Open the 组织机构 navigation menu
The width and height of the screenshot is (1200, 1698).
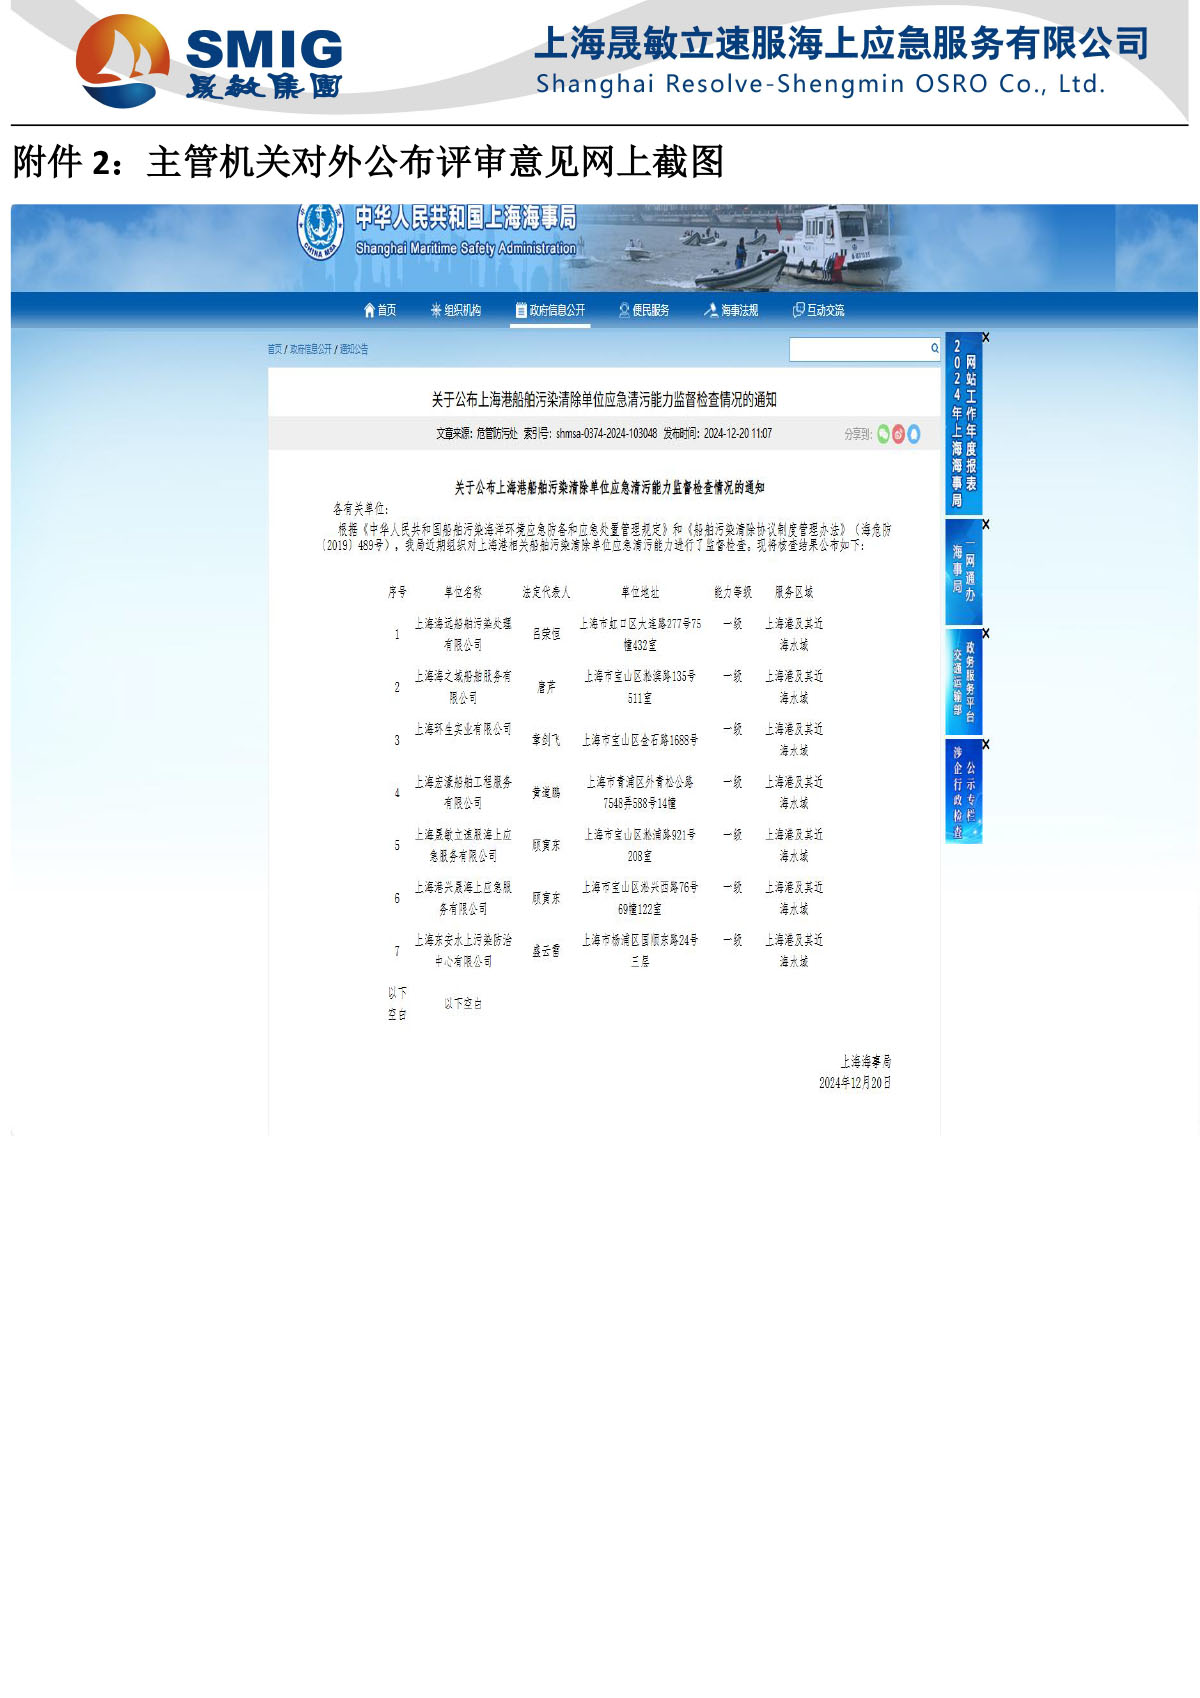(456, 311)
